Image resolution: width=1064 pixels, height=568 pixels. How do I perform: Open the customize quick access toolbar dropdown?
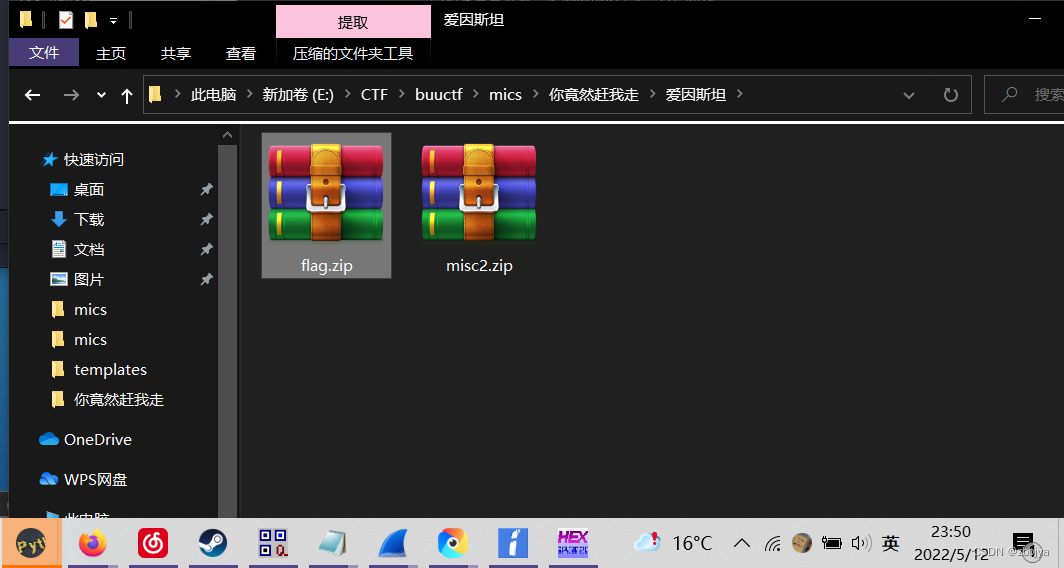click(113, 21)
